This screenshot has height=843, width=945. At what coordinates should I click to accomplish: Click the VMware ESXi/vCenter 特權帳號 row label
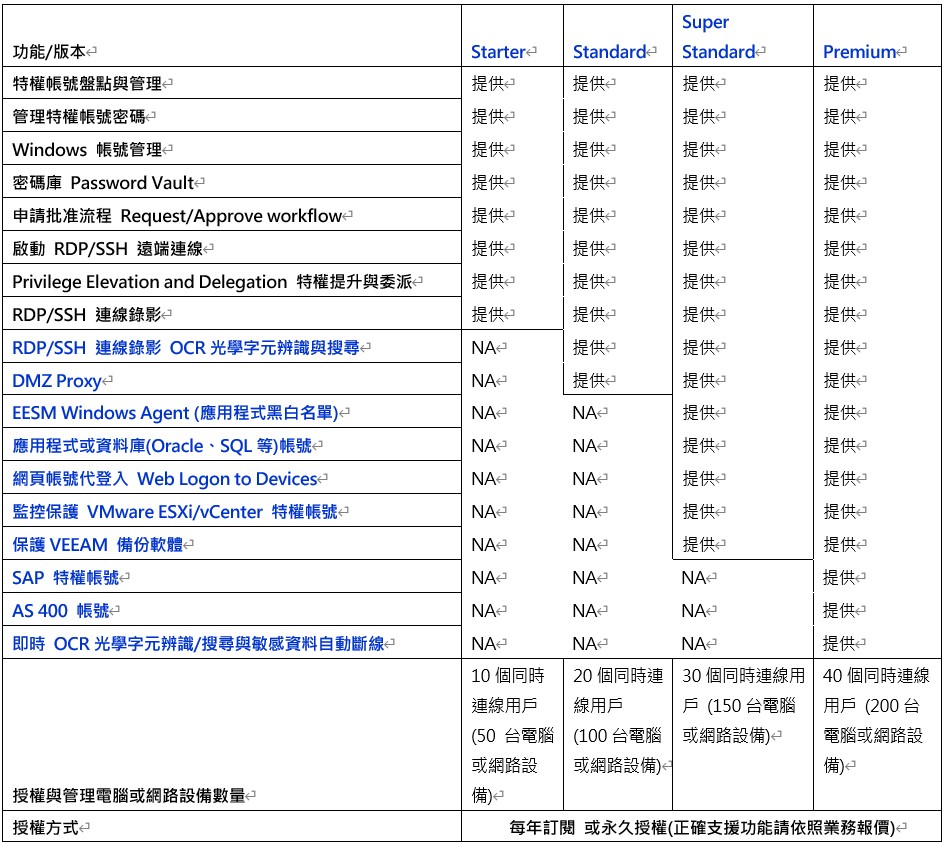click(x=175, y=512)
